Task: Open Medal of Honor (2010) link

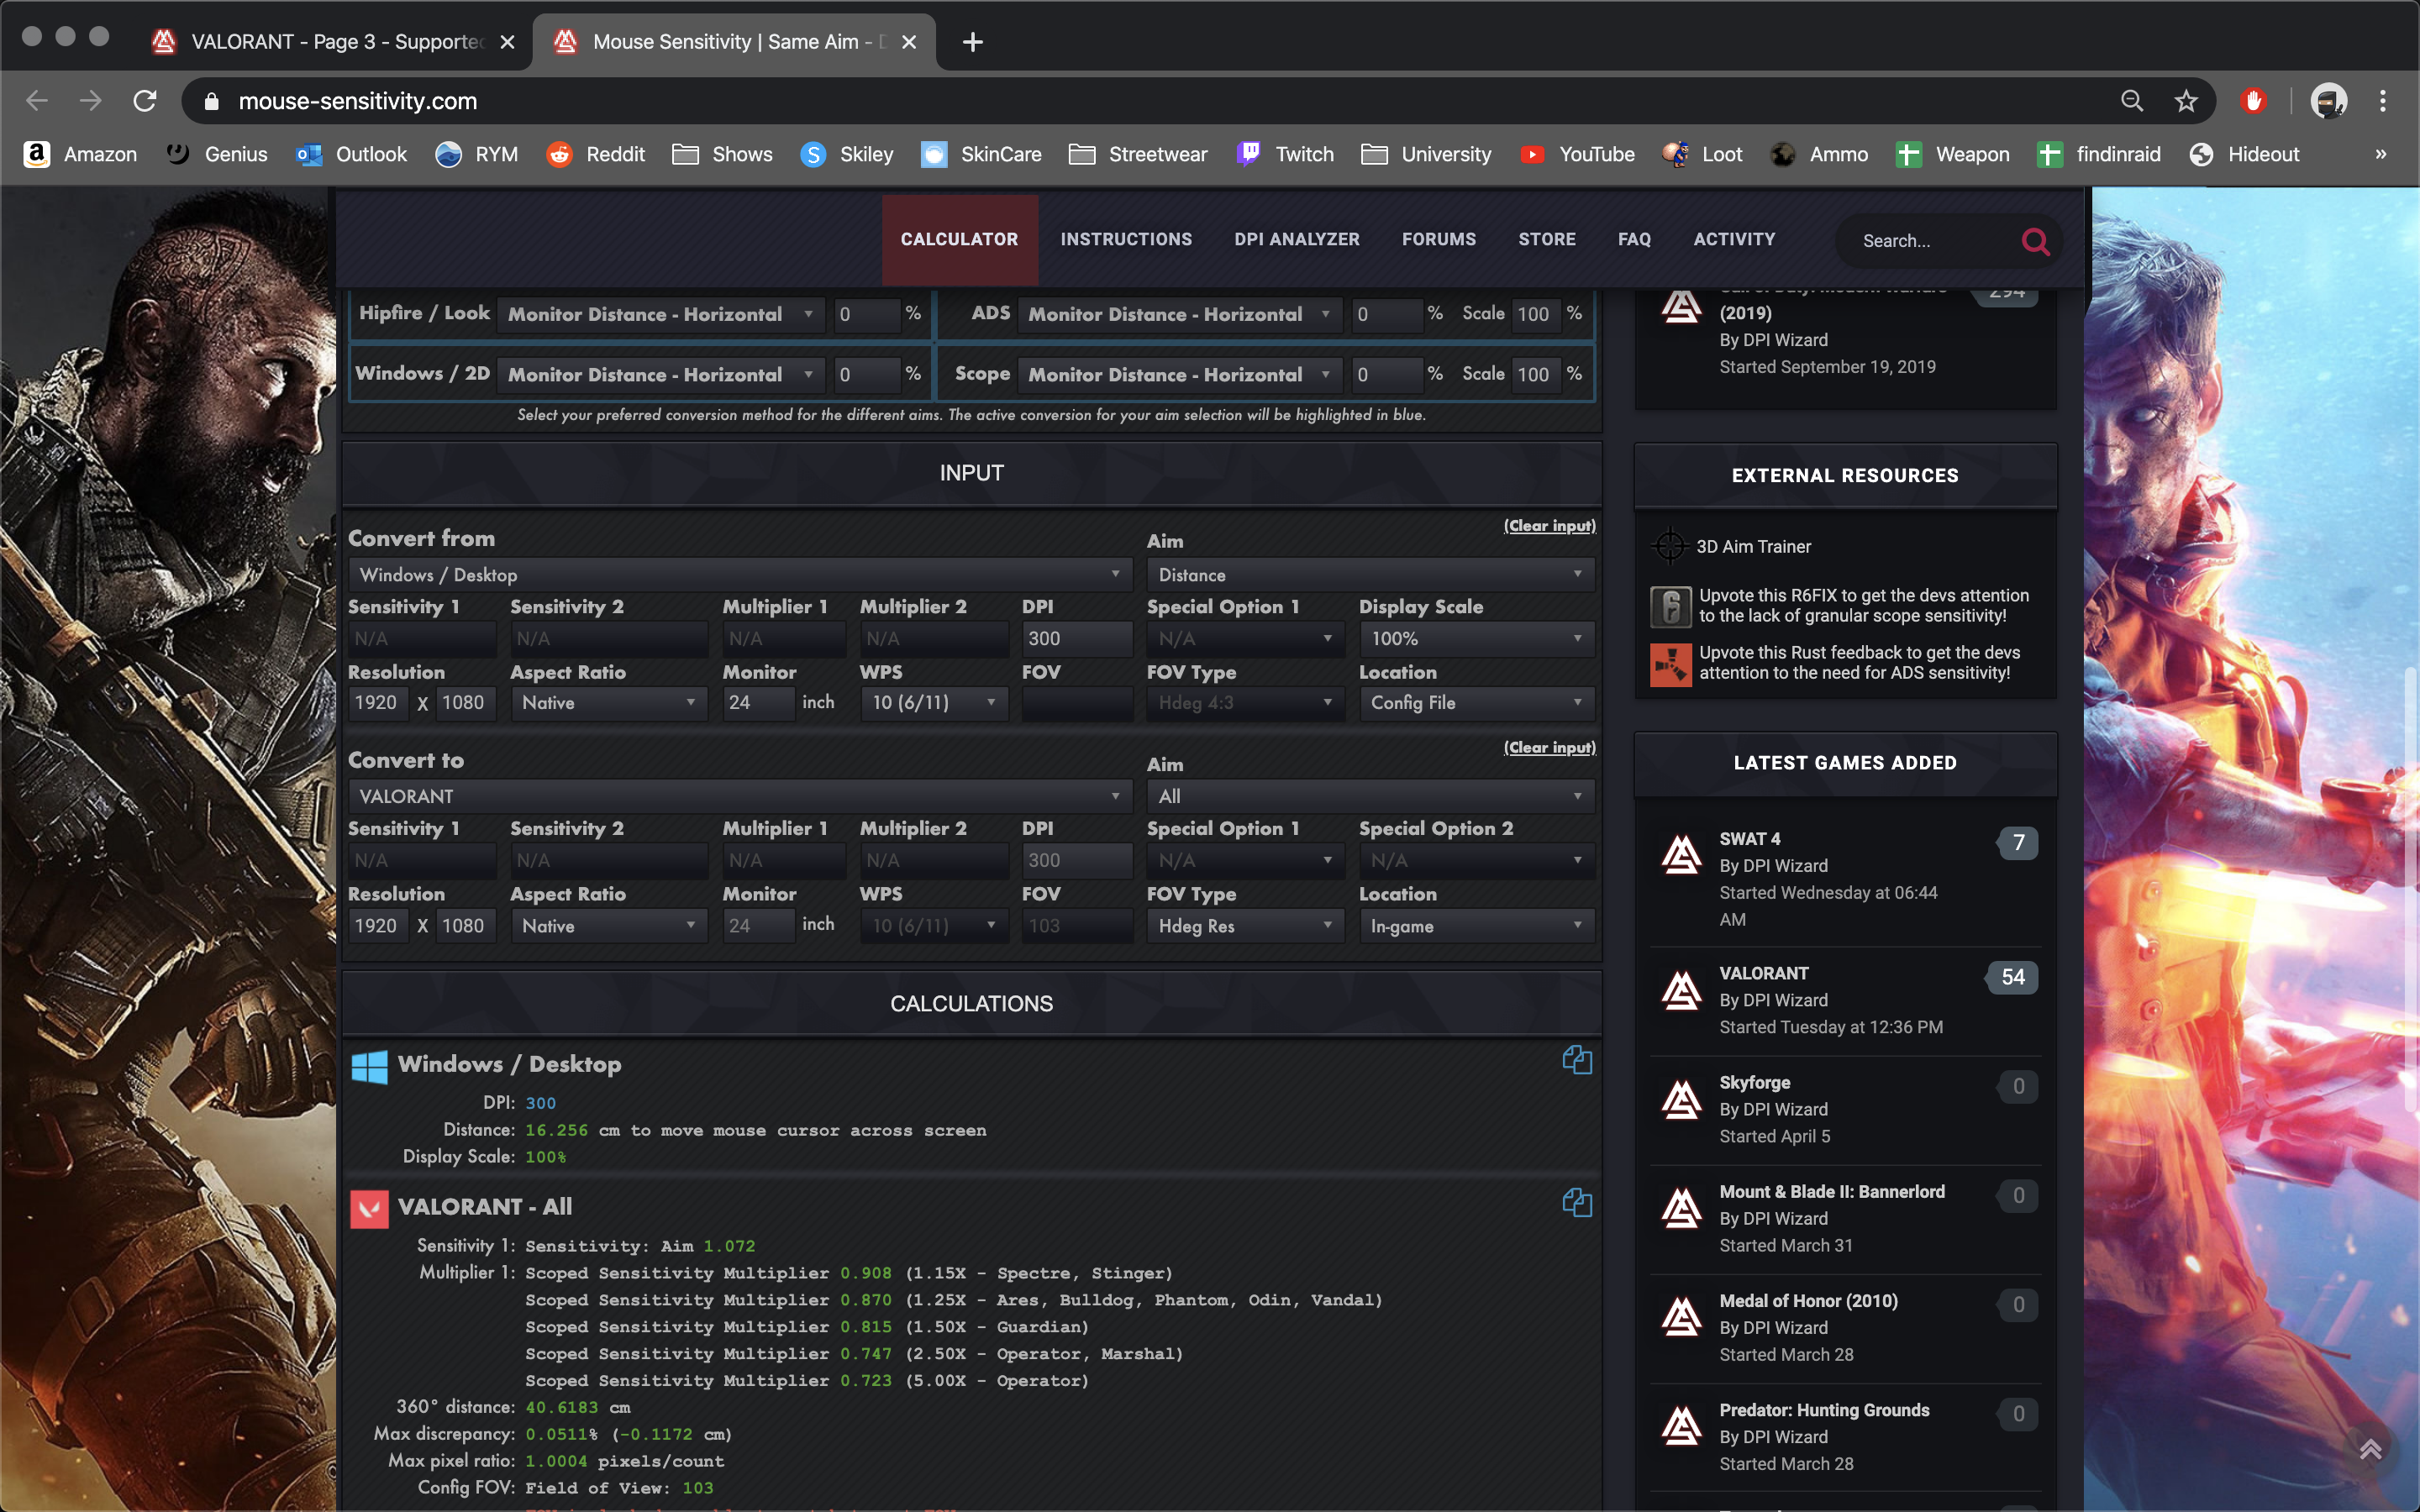Action: point(1808,1301)
